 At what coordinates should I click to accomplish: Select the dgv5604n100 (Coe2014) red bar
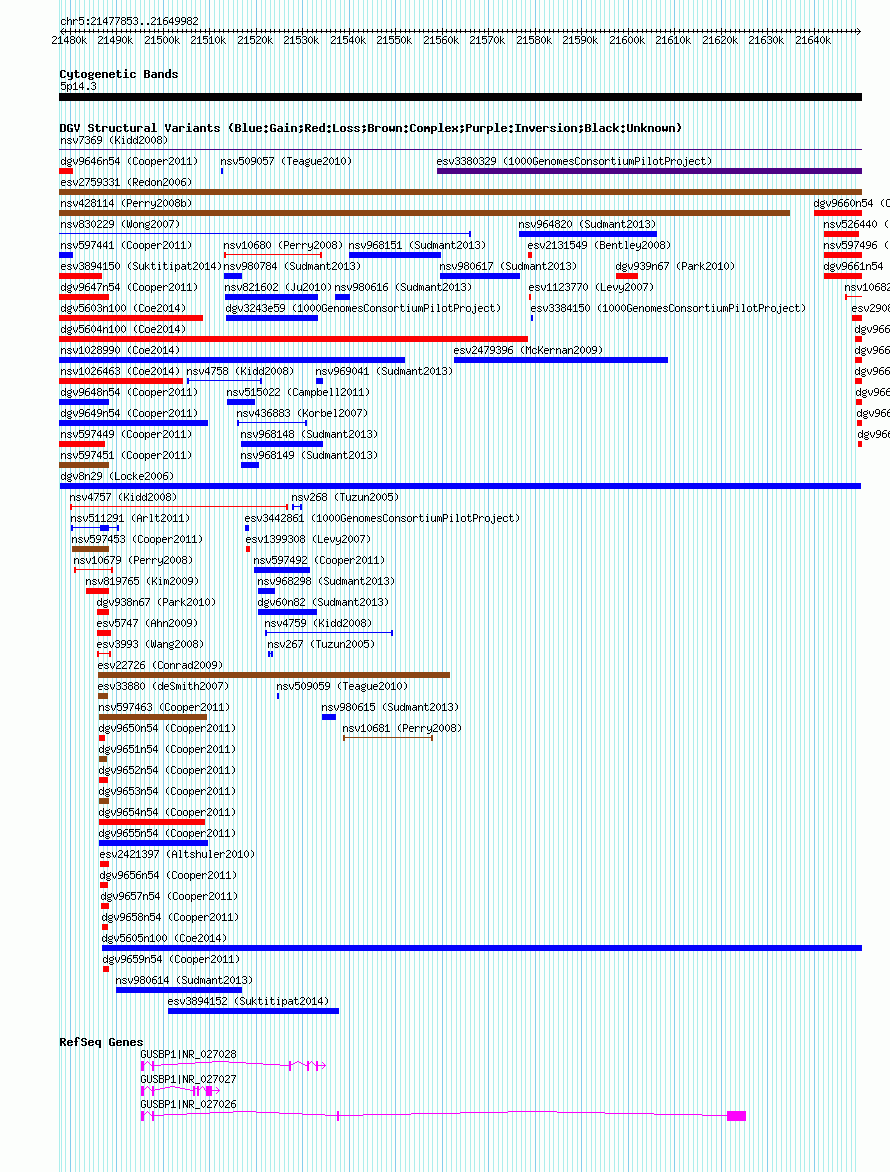(294, 339)
